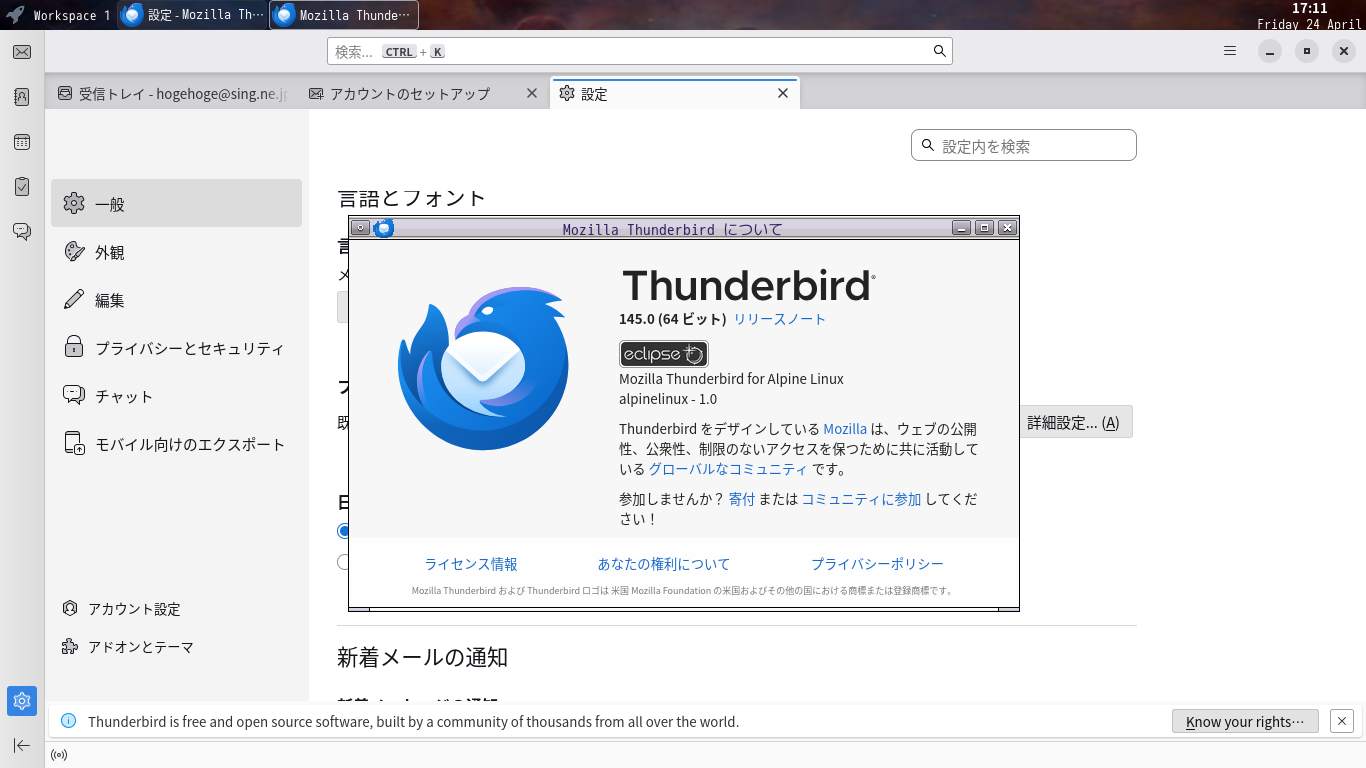Open the Mail space envelope icon
Screen dimensions: 1366x768
[22, 52]
